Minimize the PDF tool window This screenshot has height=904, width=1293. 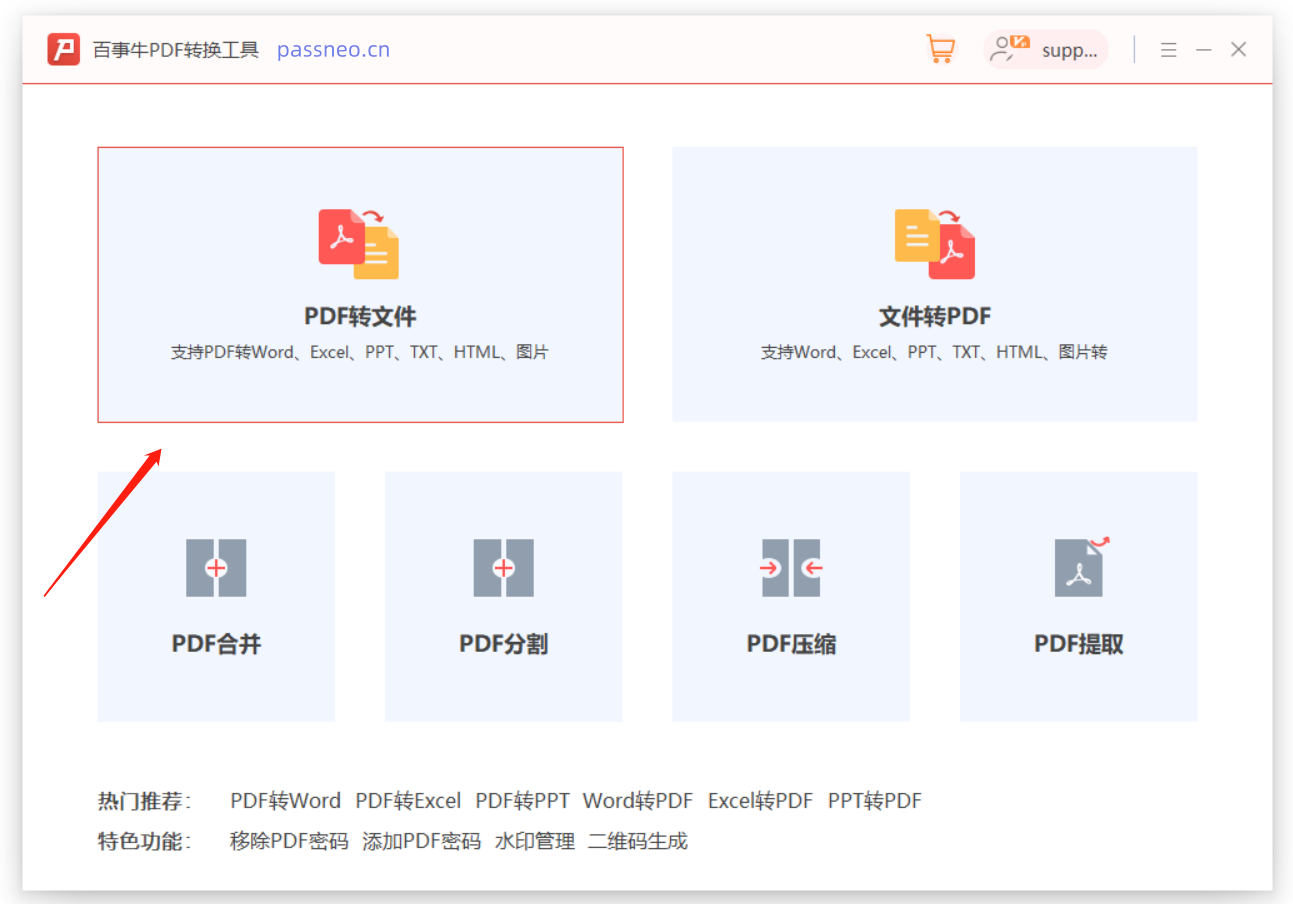click(1204, 49)
